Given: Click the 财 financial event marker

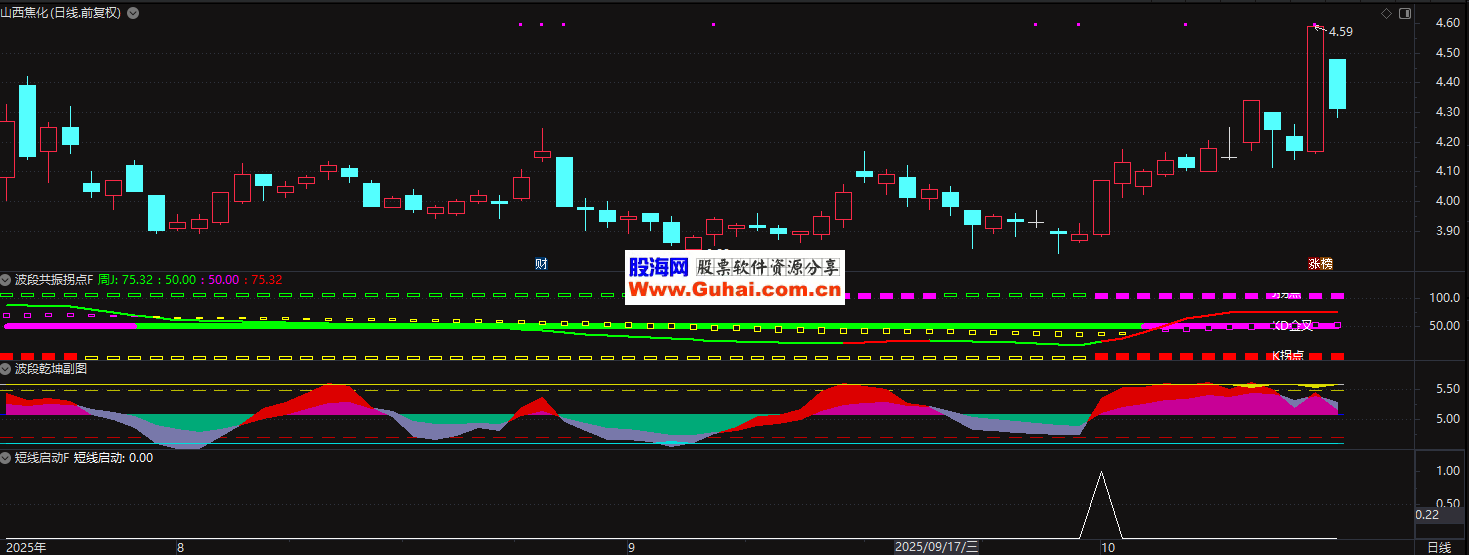Looking at the screenshot, I should (541, 264).
